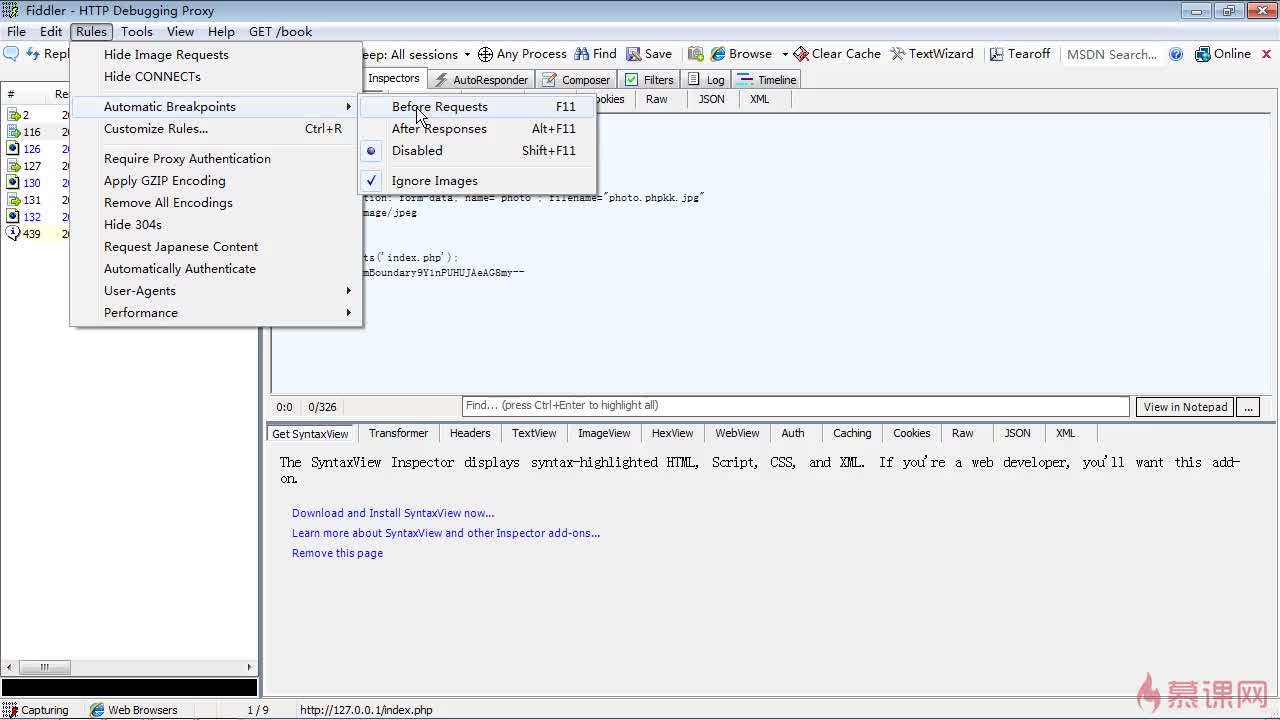
Task: Open the Timeline tab
Action: pyautogui.click(x=767, y=80)
